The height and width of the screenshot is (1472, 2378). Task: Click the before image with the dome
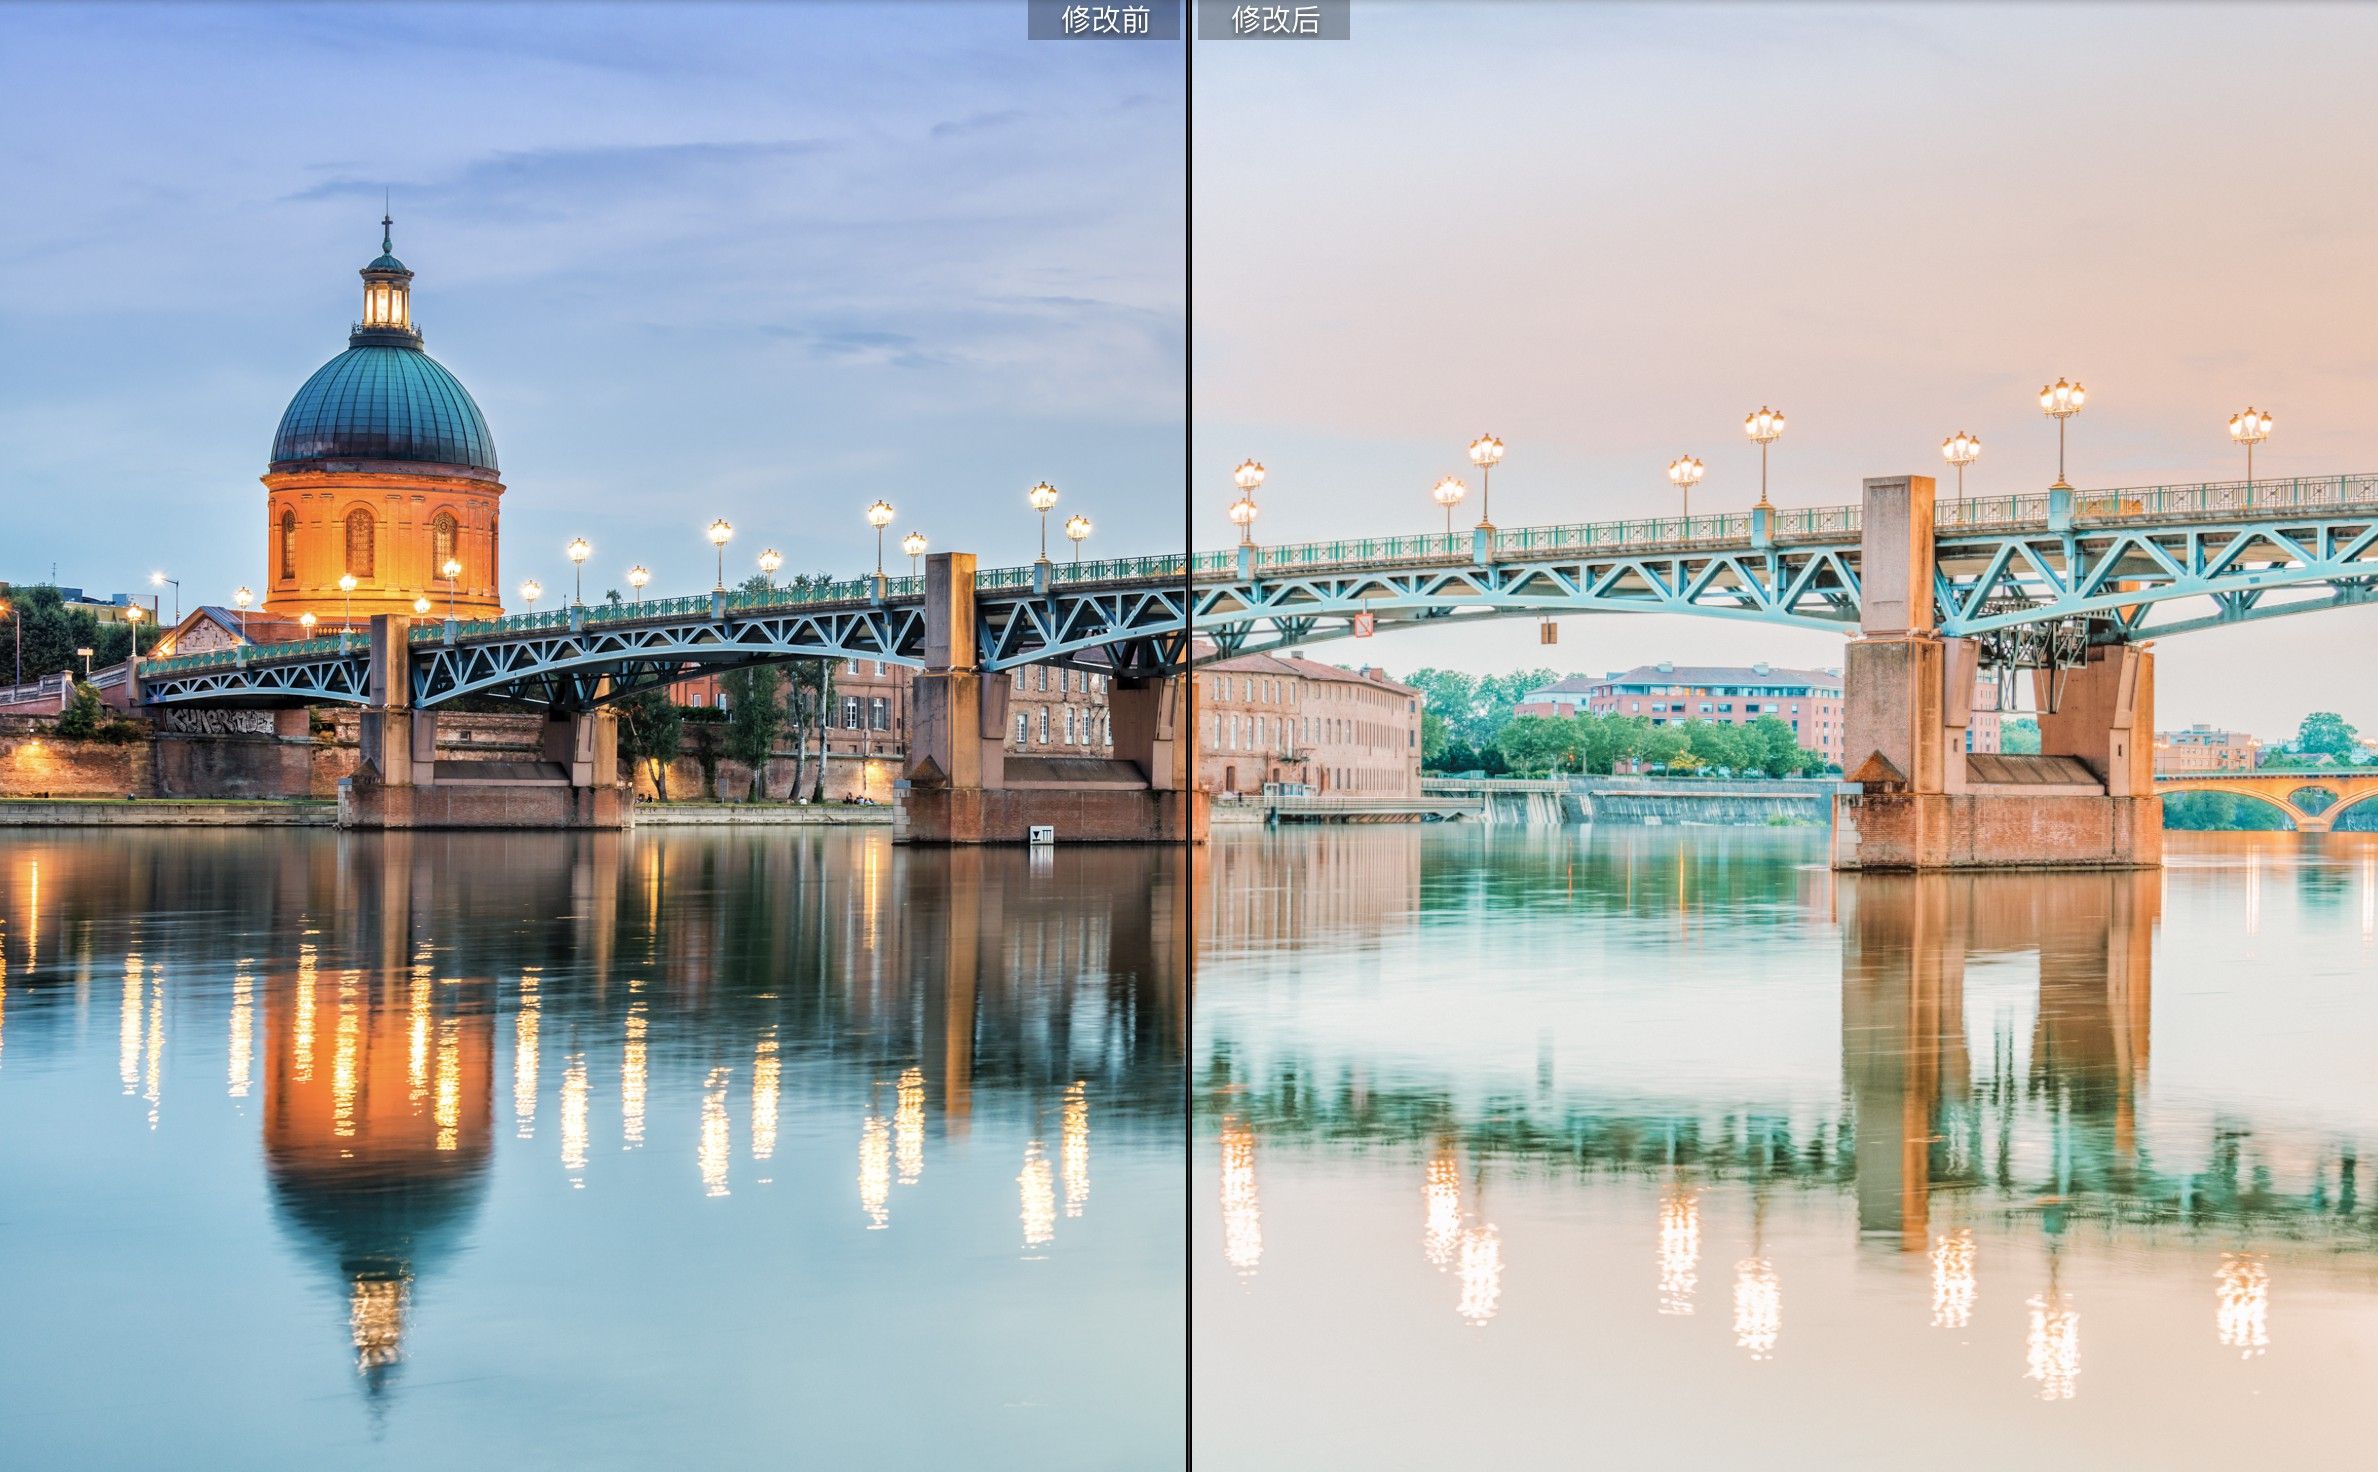click(592, 736)
